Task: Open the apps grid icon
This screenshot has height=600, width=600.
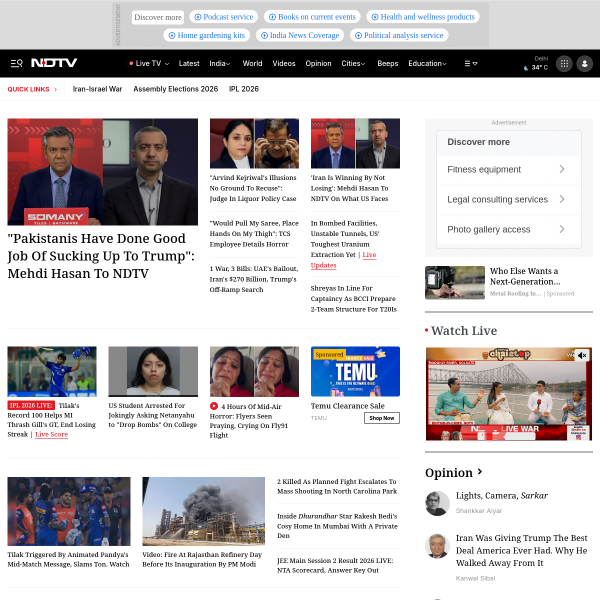Action: point(564,64)
